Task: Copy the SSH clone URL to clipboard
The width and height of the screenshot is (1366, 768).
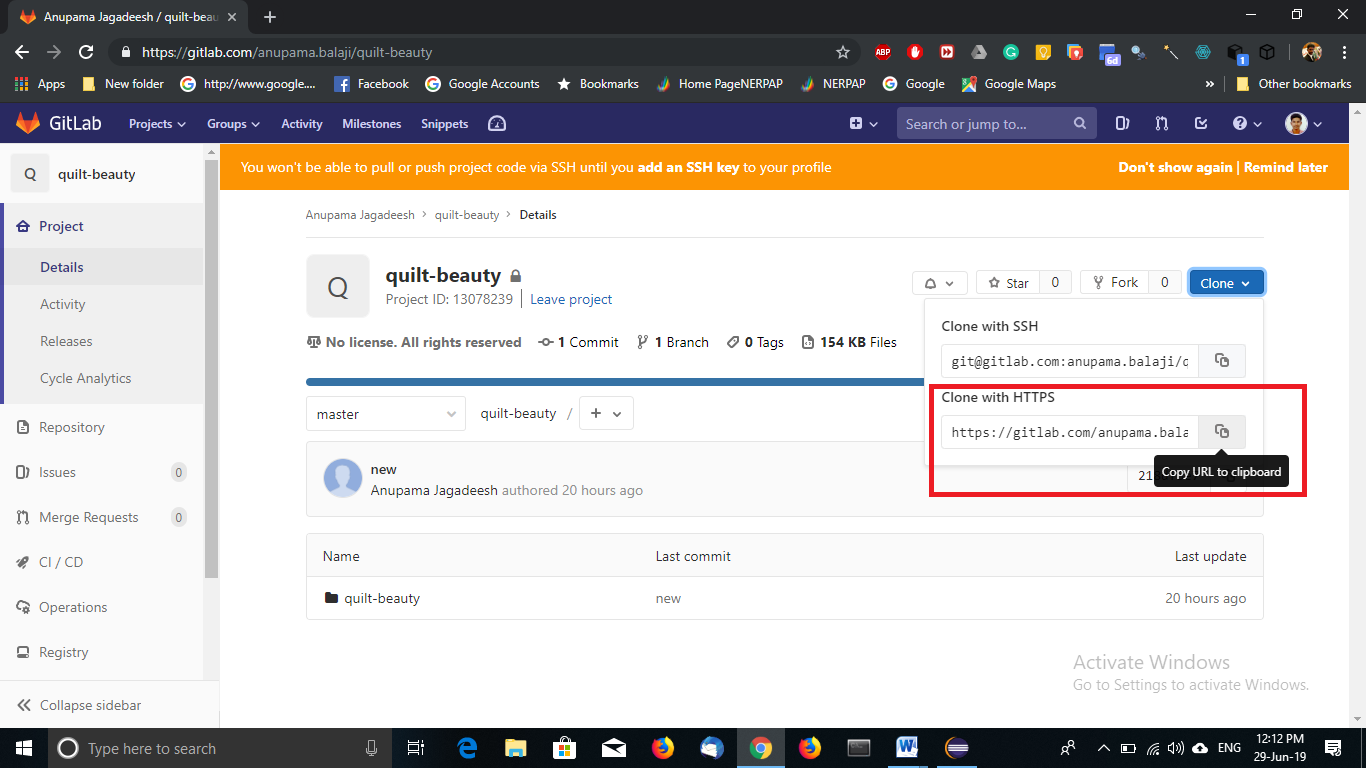Action: [1221, 361]
